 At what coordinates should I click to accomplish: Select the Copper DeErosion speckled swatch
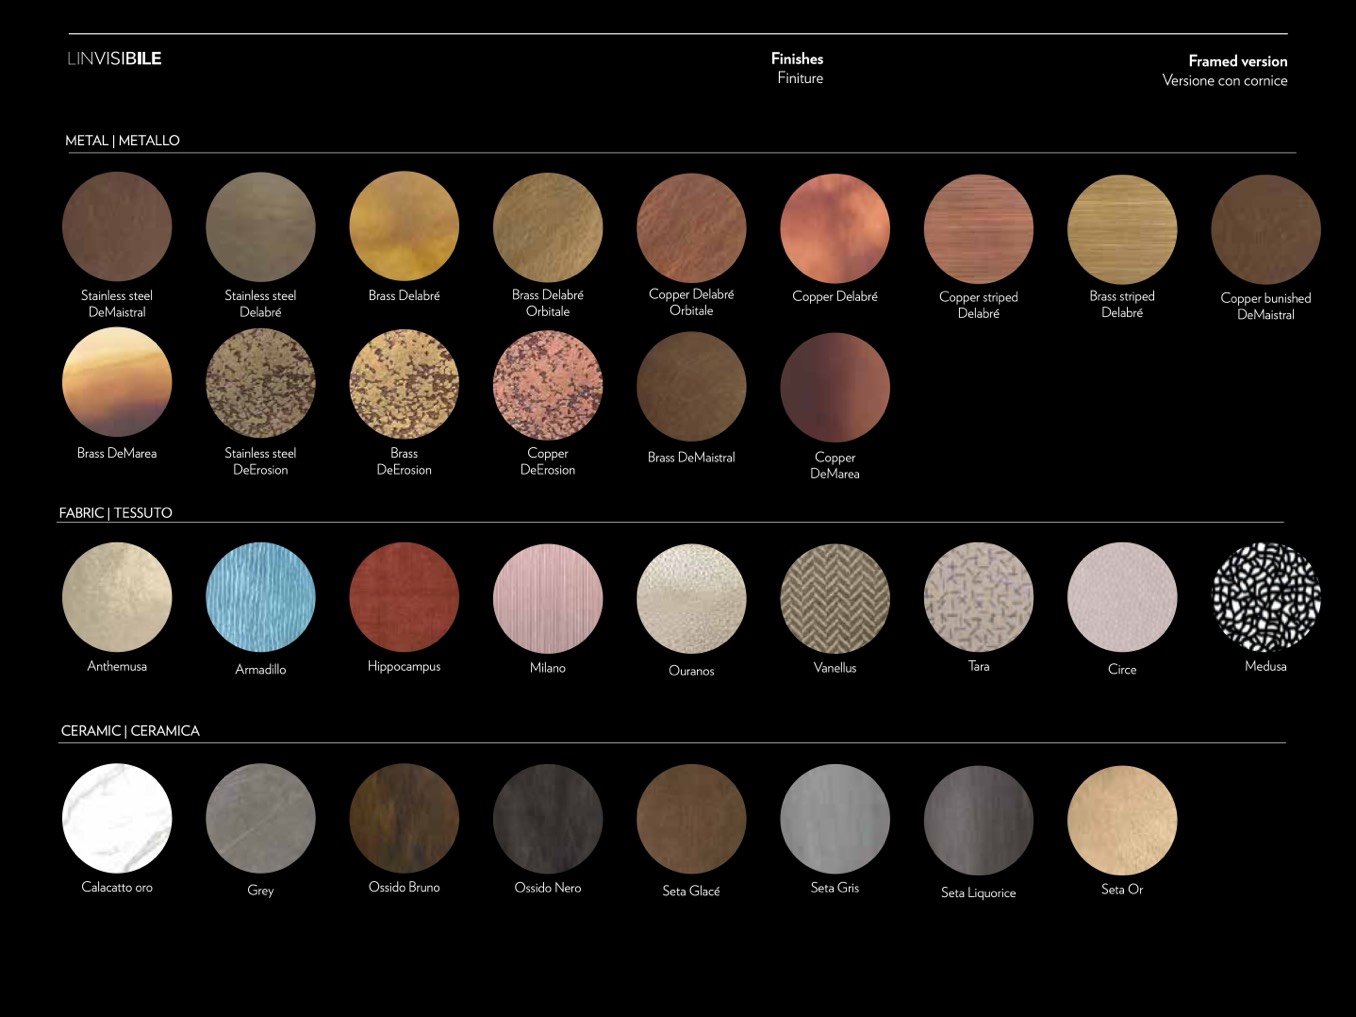click(x=548, y=385)
